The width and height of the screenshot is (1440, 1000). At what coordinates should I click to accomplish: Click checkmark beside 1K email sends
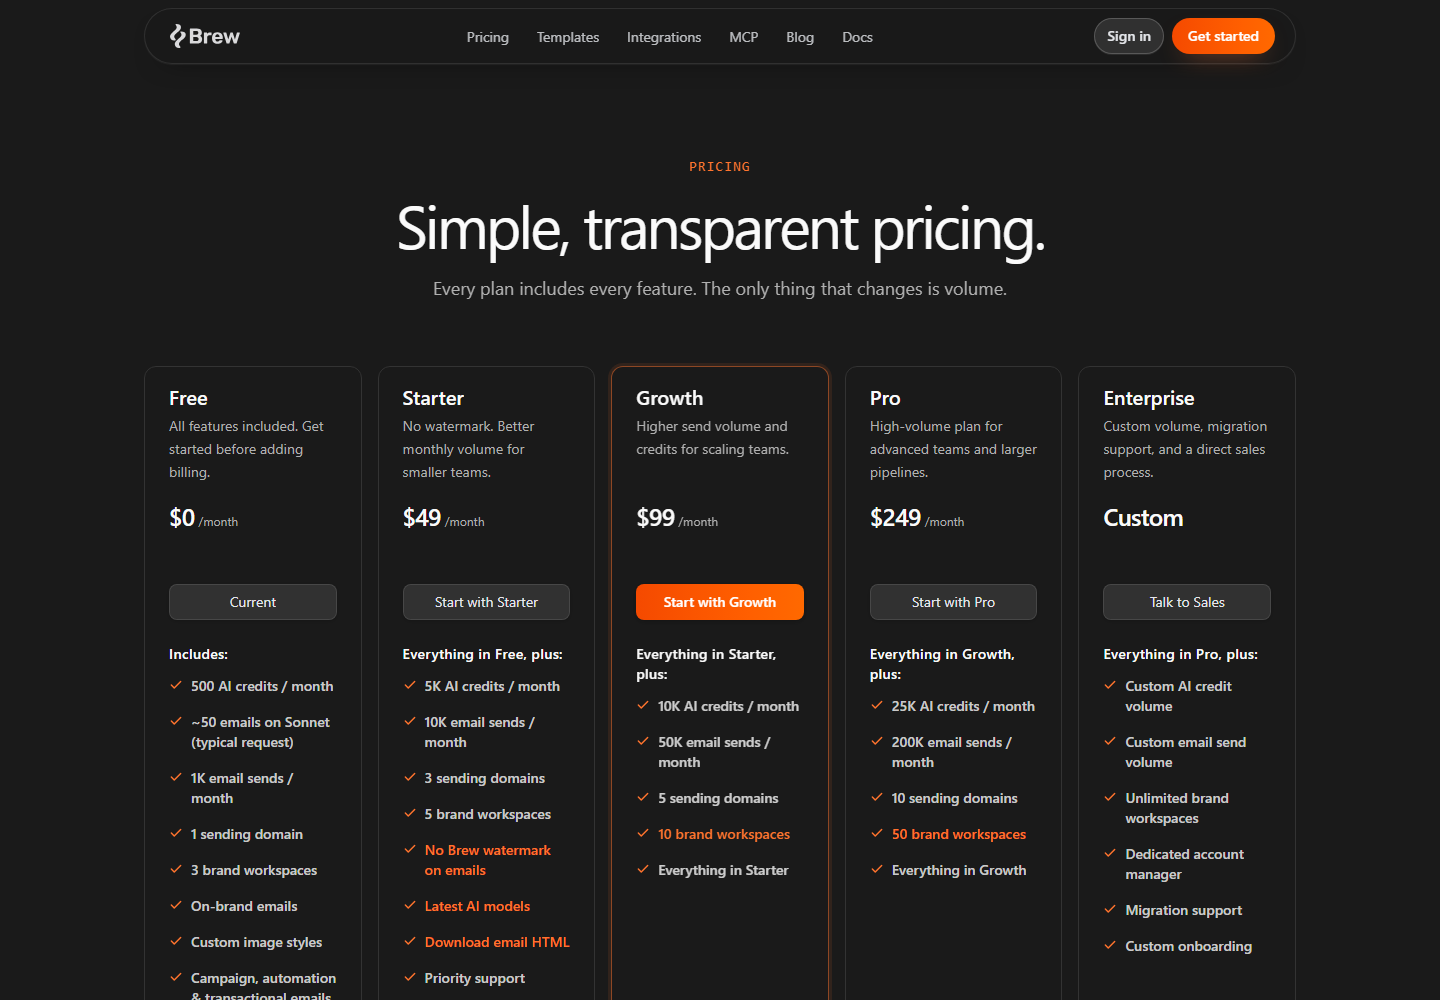(x=176, y=778)
